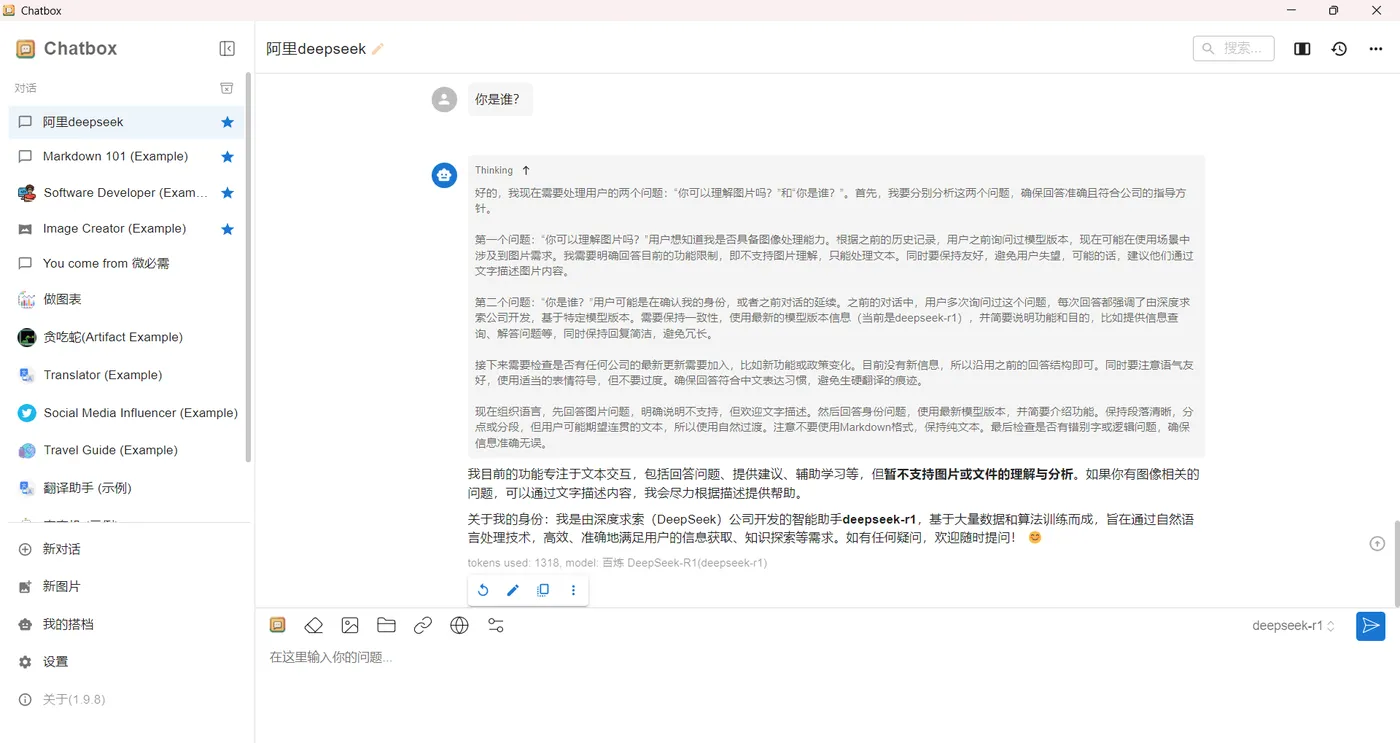This screenshot has height=743, width=1400.
Task: Click the scroll-to-top circular arrow button
Action: (x=1377, y=543)
